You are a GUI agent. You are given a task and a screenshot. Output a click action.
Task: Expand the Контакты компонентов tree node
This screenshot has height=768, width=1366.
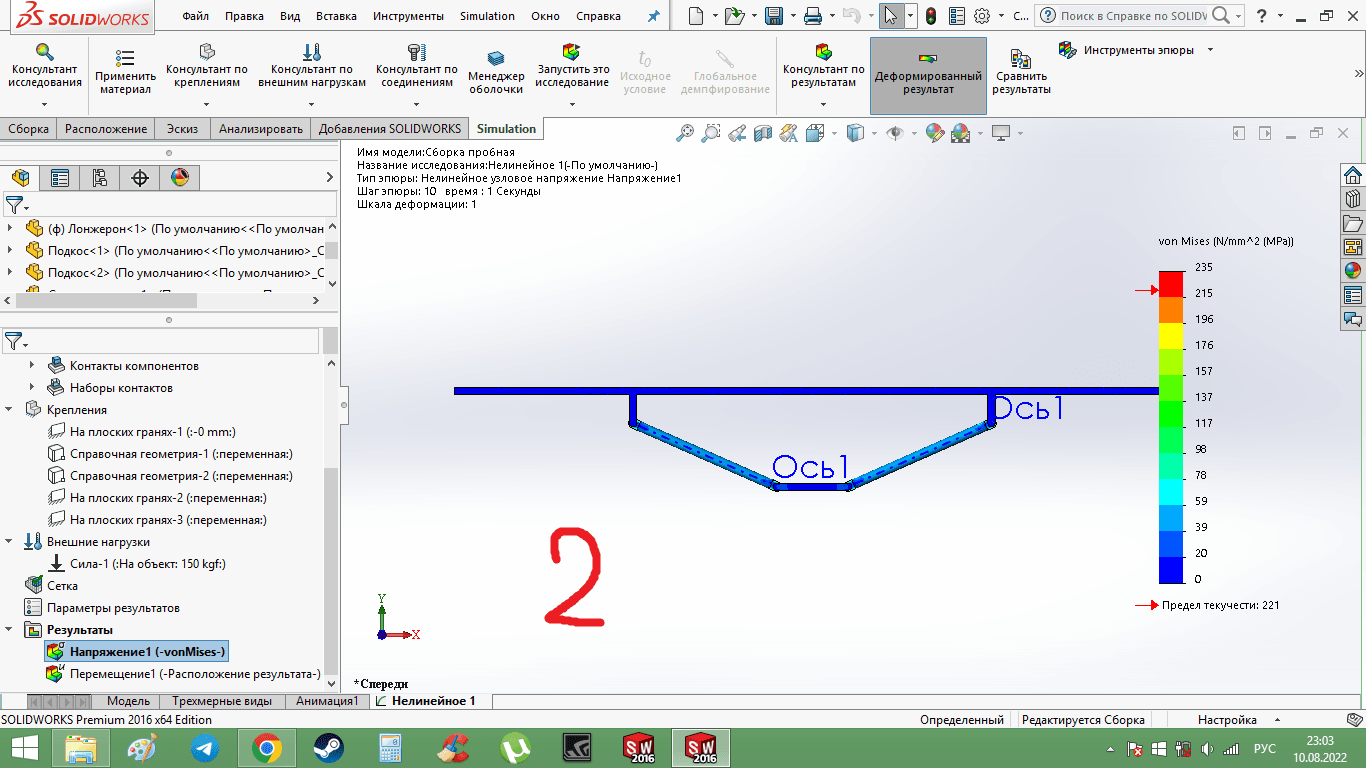tap(32, 366)
